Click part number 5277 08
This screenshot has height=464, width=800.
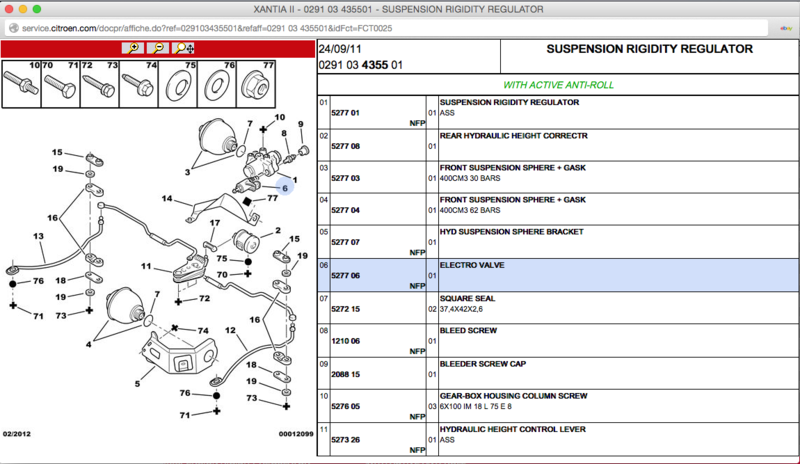345,146
